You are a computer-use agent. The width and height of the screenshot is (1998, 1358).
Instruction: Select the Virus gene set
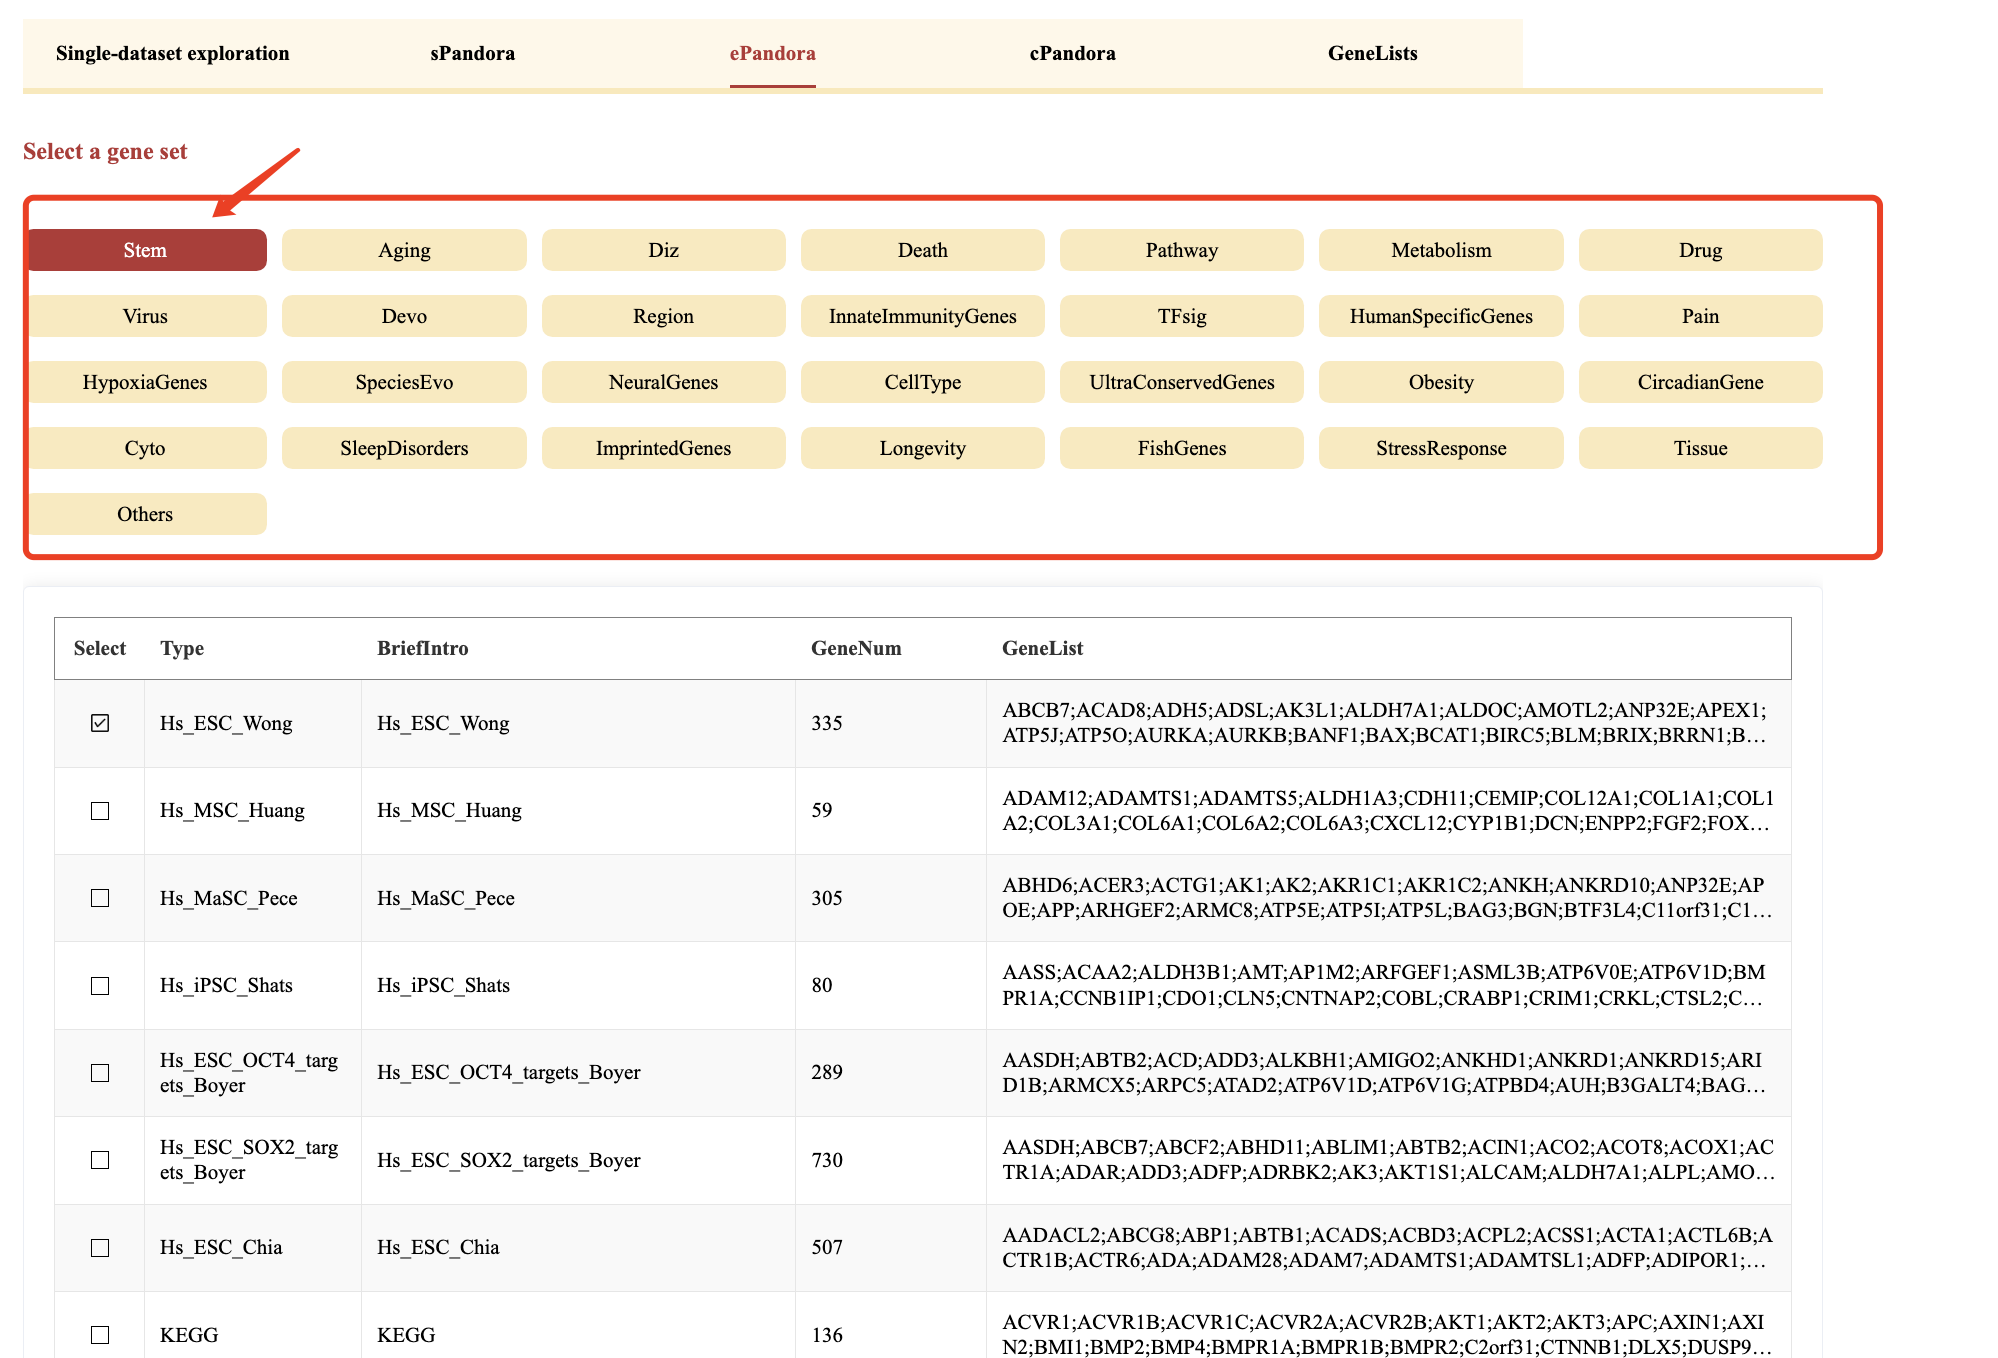pos(146,316)
